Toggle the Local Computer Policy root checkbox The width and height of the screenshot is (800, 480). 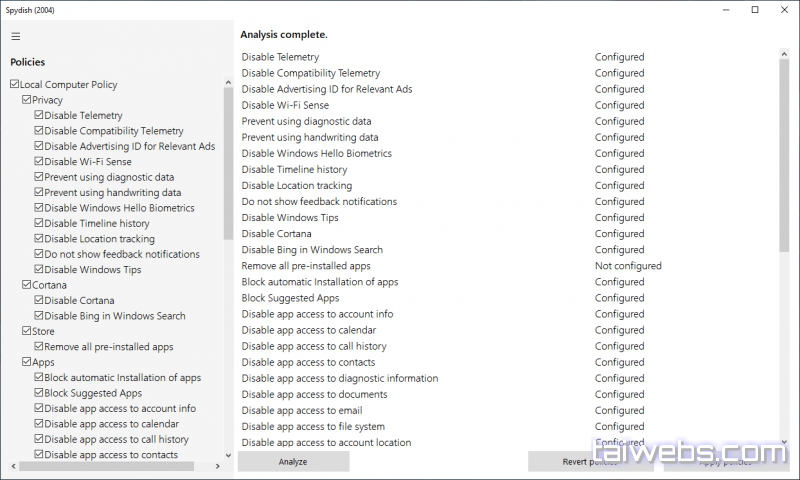click(15, 85)
